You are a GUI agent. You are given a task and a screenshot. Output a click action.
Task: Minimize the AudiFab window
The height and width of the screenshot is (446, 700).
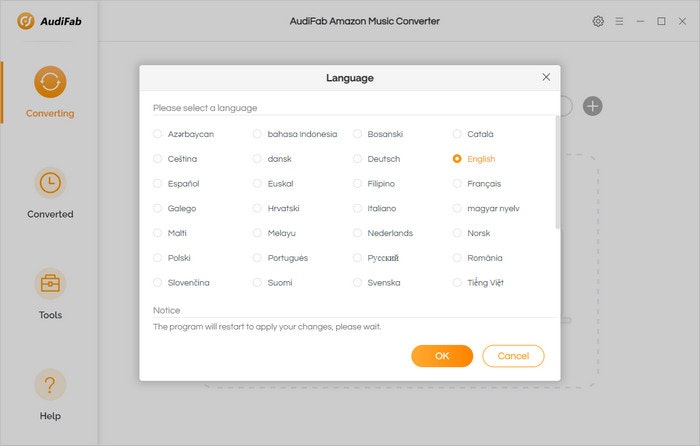pos(640,21)
